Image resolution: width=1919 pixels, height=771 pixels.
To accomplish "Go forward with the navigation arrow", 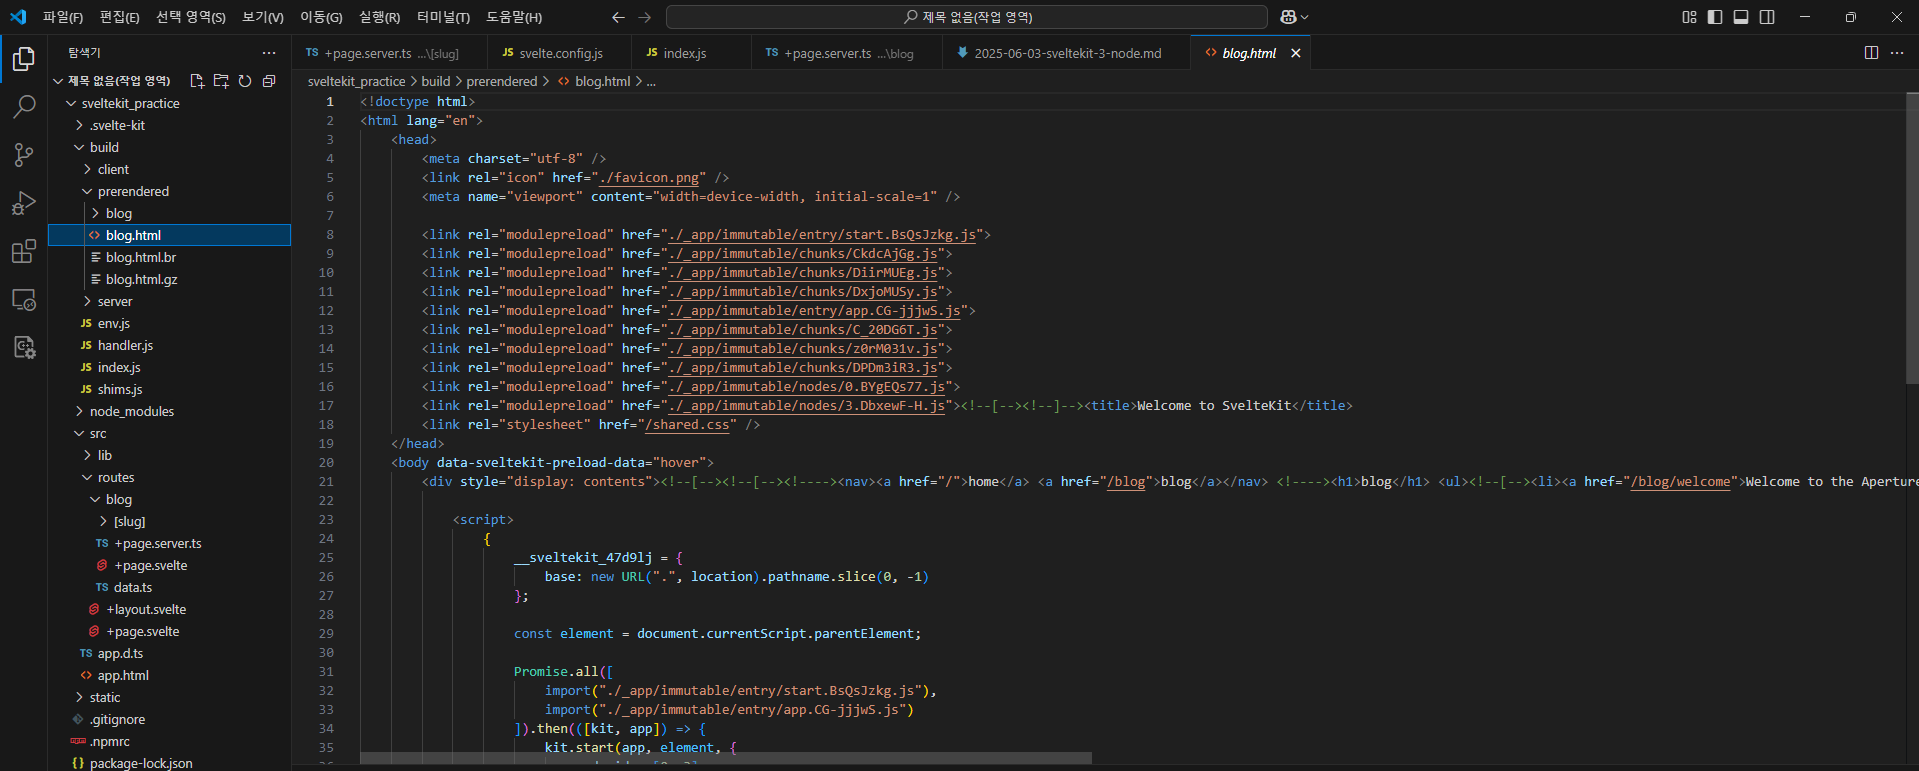I will [644, 17].
